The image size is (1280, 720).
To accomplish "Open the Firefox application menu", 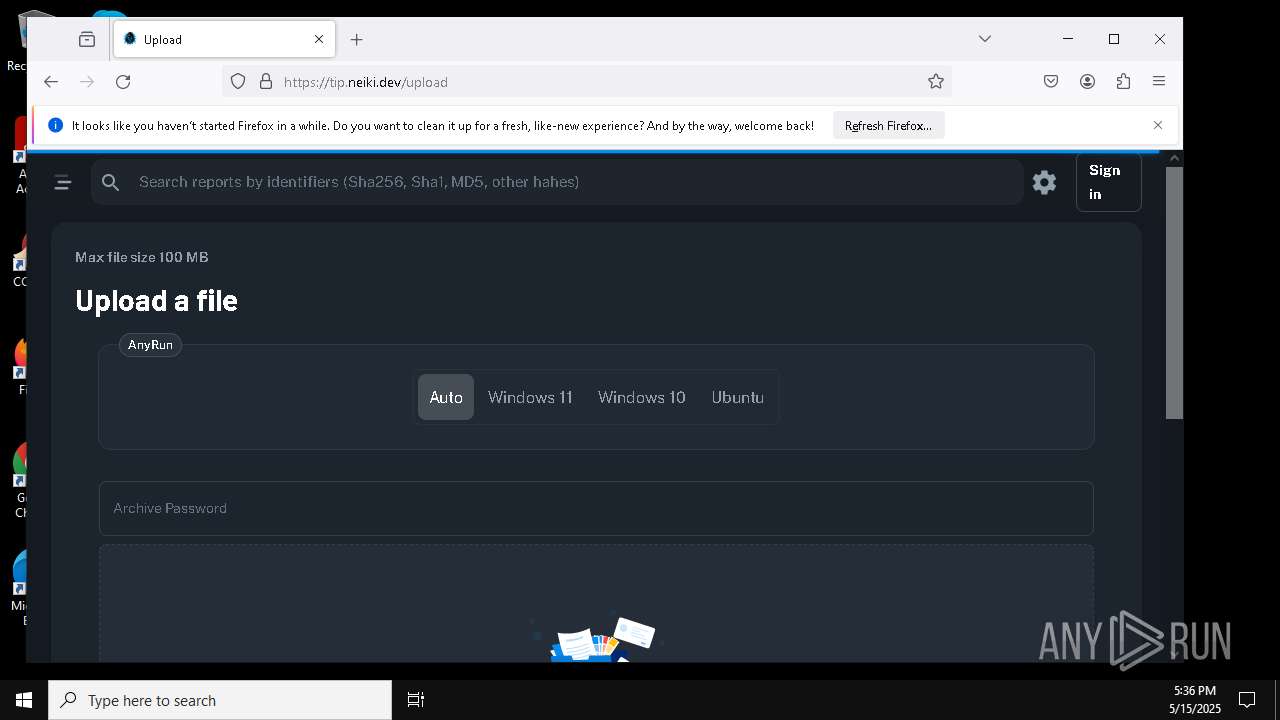I will point(1159,82).
